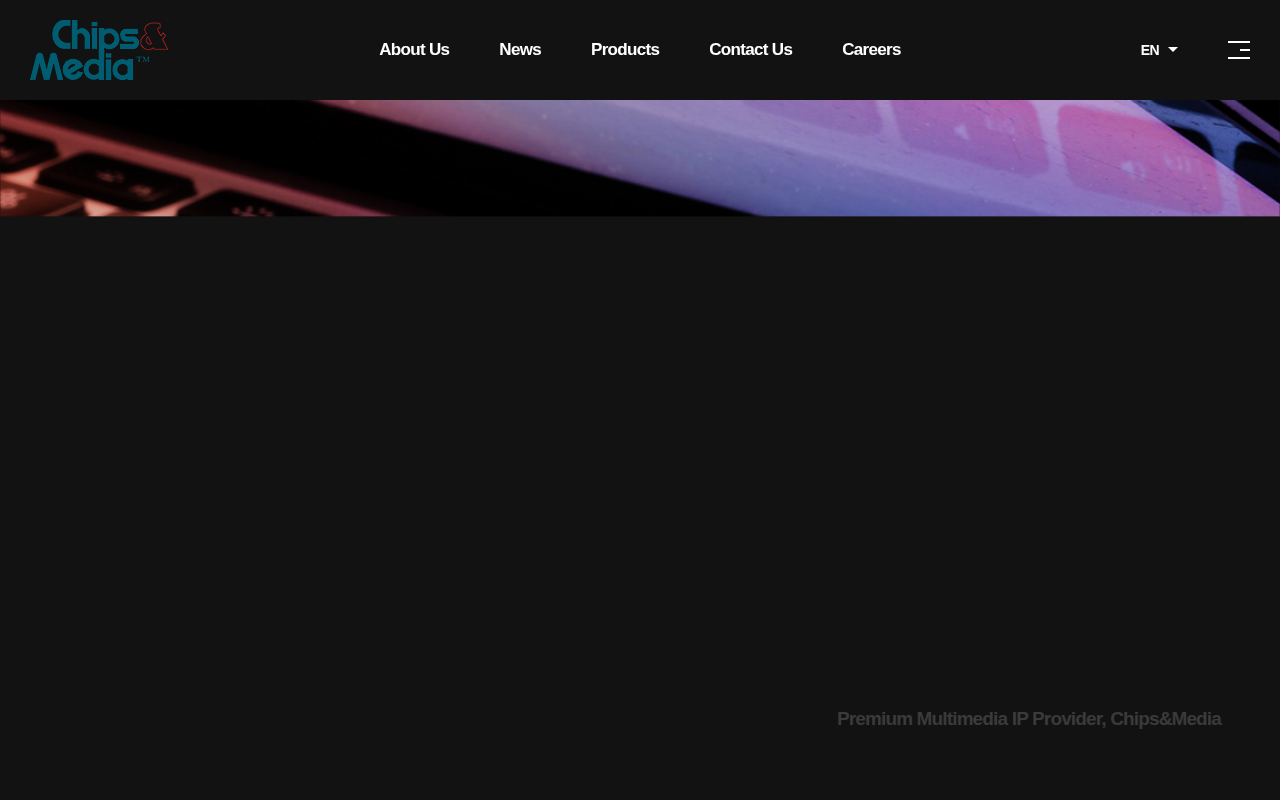Go to the News page
Screen dimensions: 1280x800
click(x=520, y=50)
